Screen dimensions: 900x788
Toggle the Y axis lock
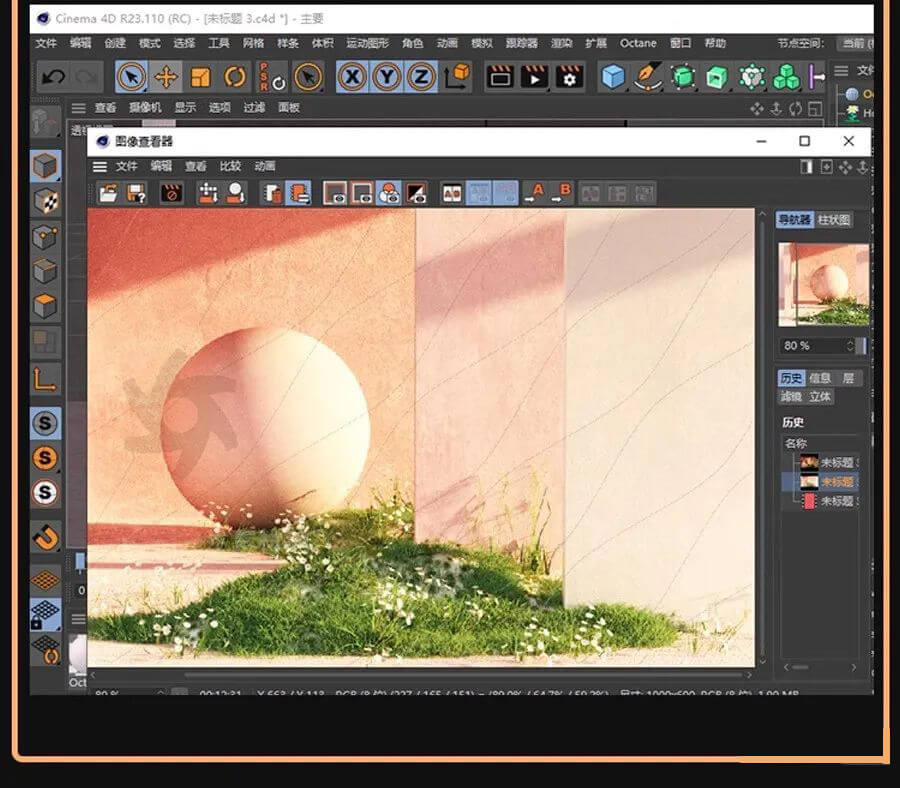386,77
